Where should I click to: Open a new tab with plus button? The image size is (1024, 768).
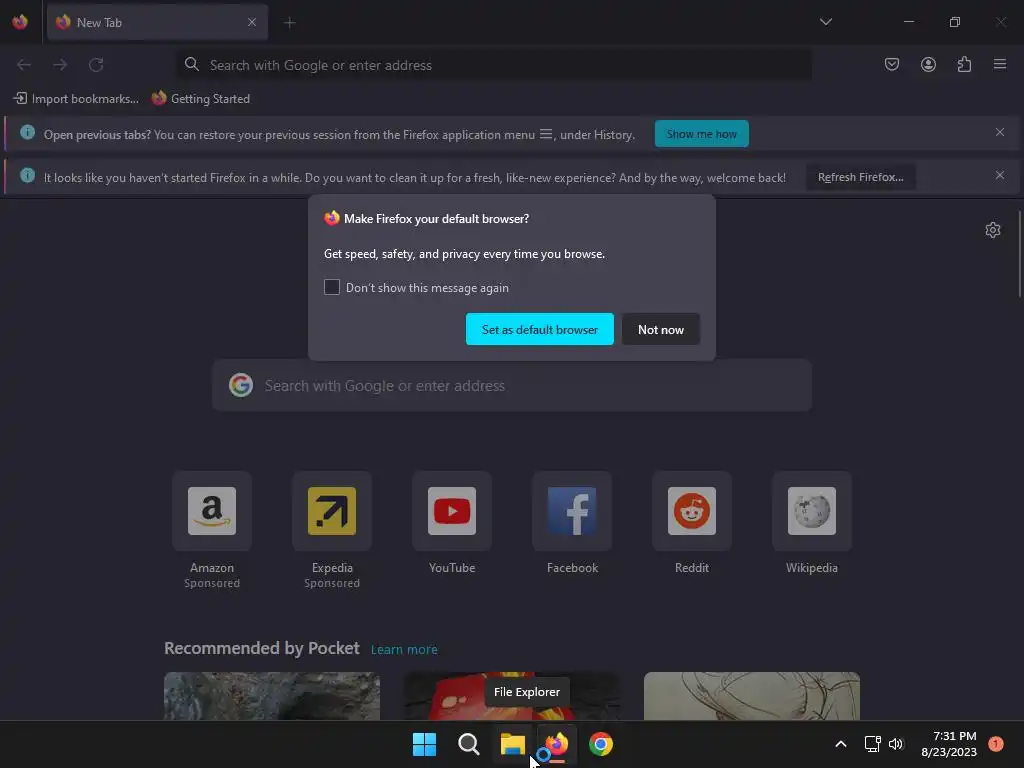(x=289, y=23)
